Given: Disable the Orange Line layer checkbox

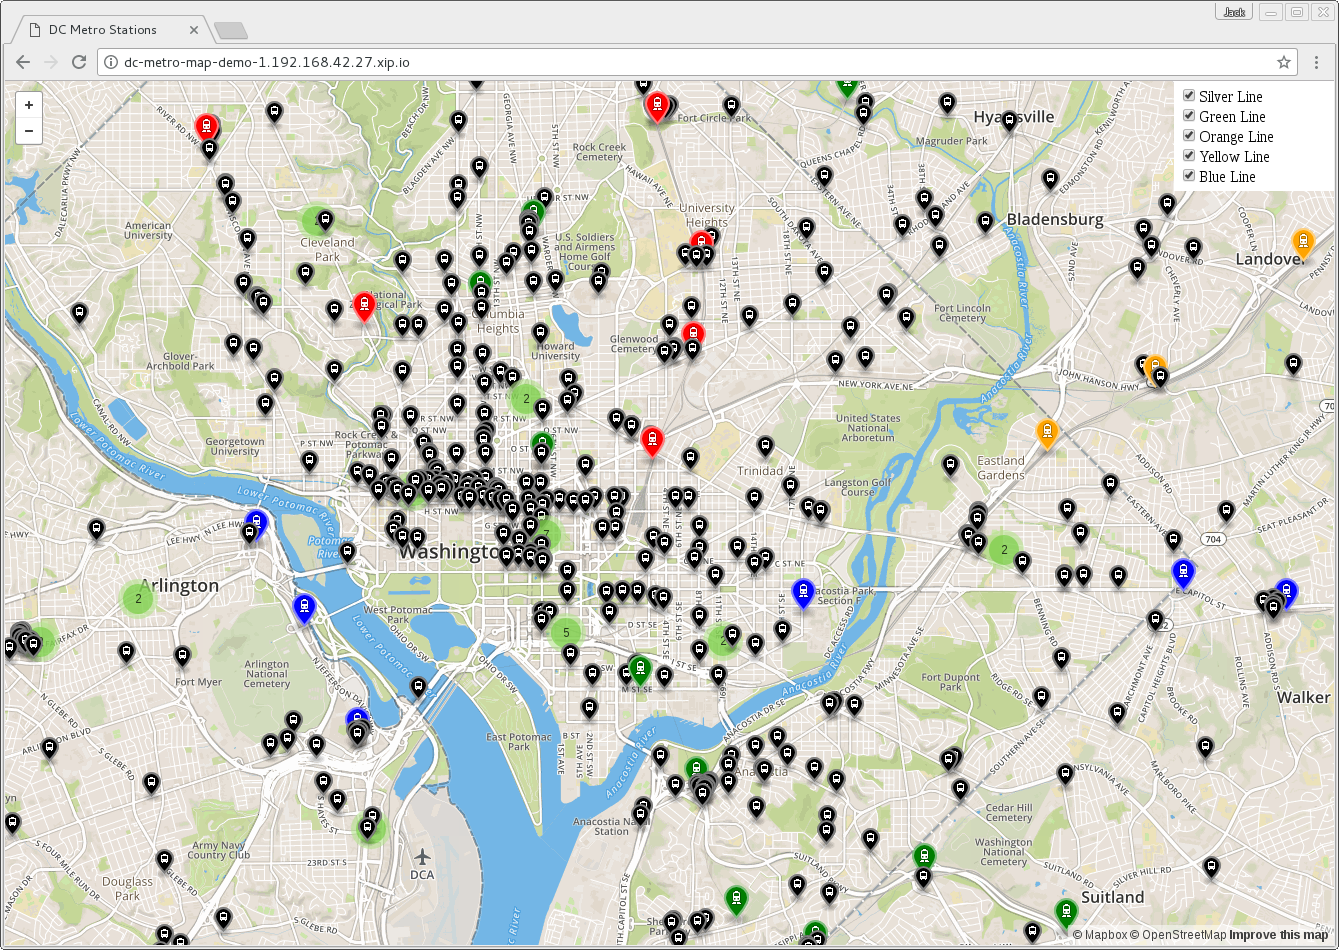Looking at the screenshot, I should coord(1189,136).
